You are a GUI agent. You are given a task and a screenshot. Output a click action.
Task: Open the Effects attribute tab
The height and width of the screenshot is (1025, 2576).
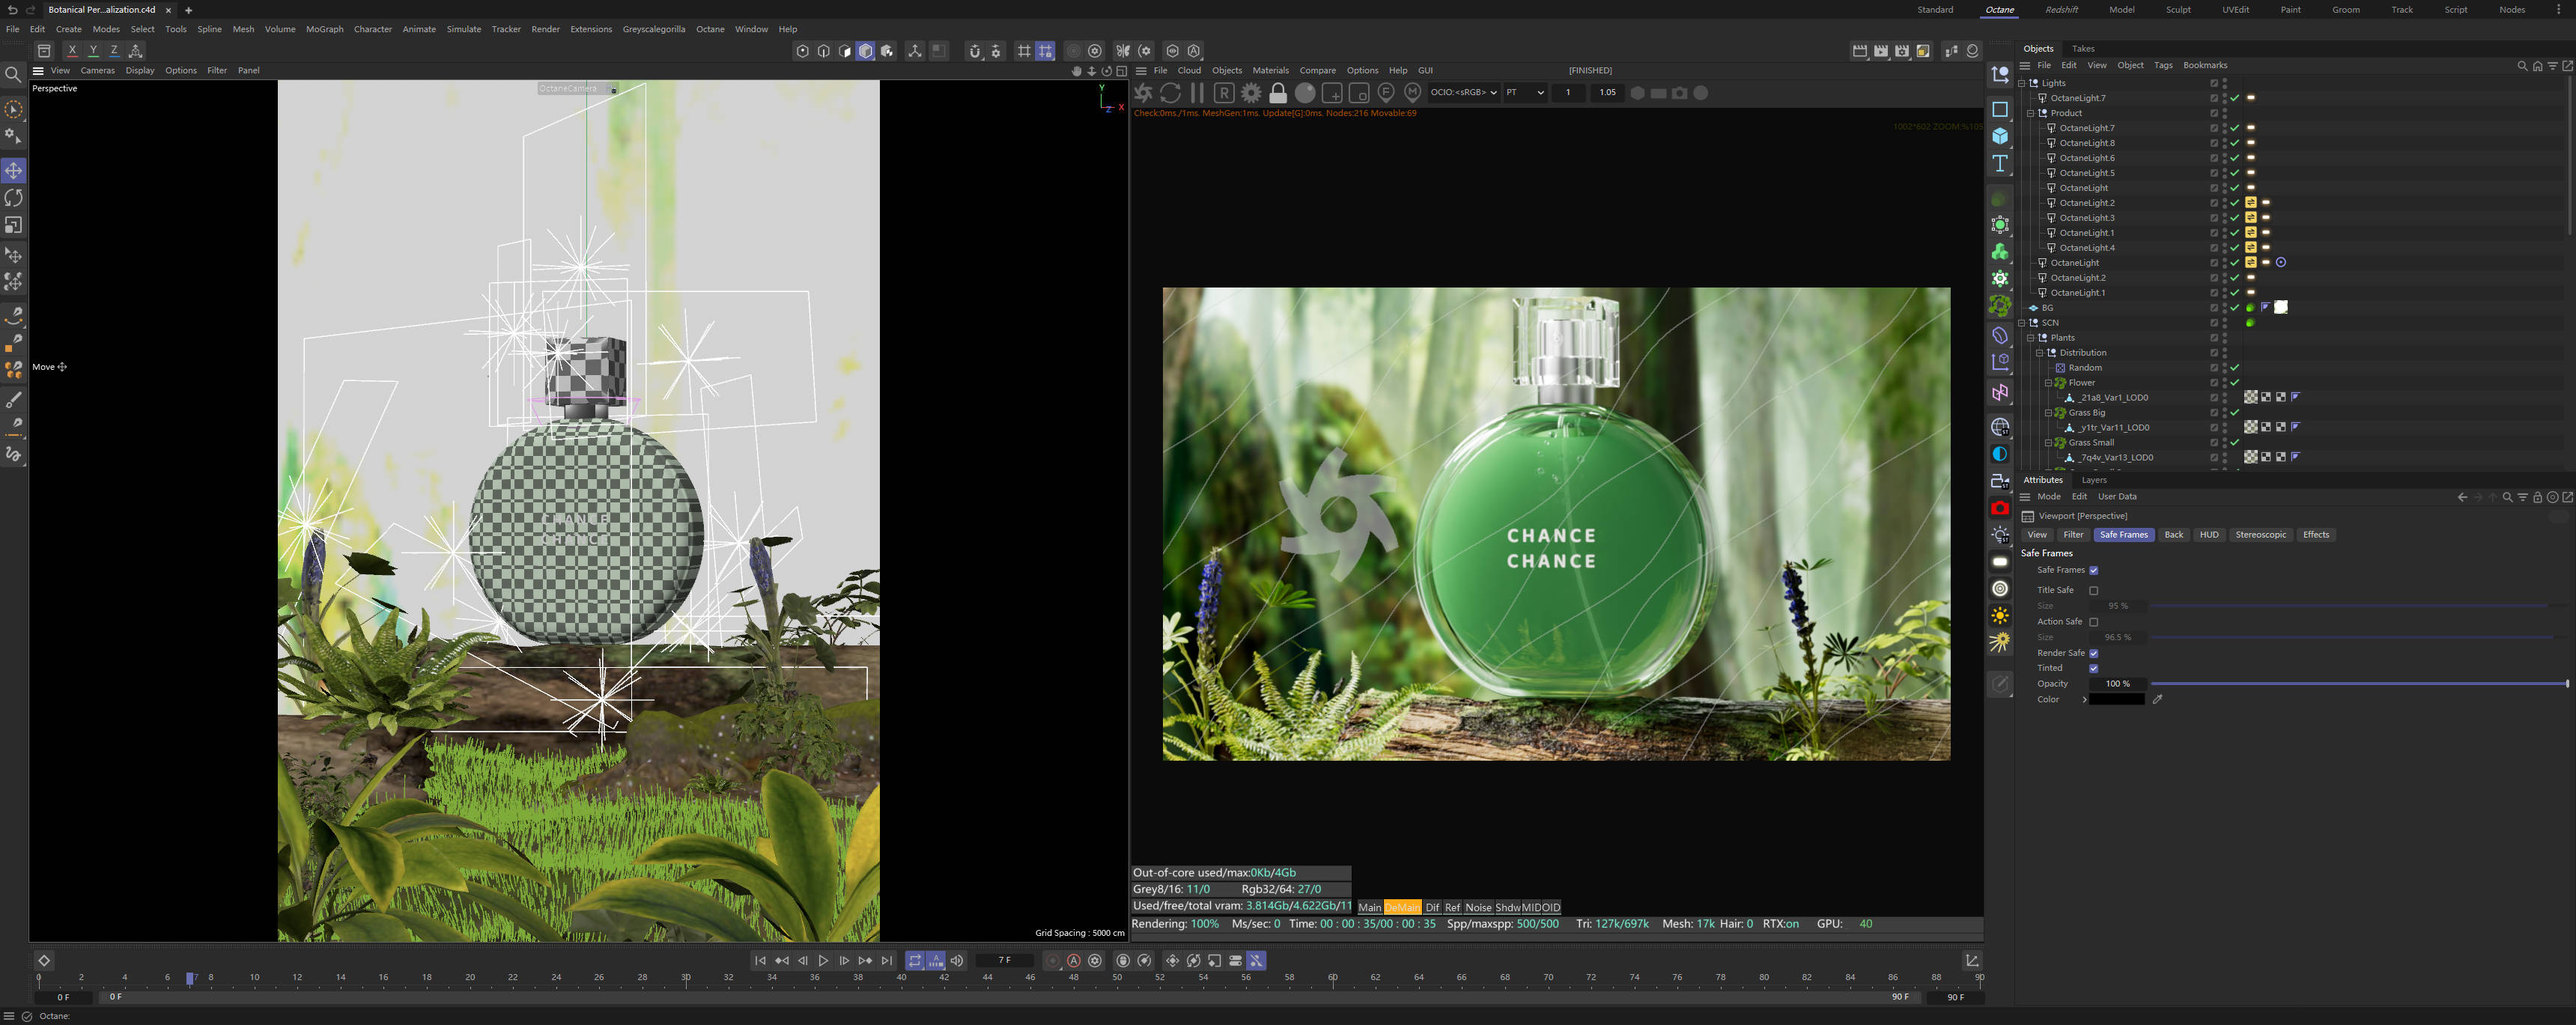[2316, 535]
